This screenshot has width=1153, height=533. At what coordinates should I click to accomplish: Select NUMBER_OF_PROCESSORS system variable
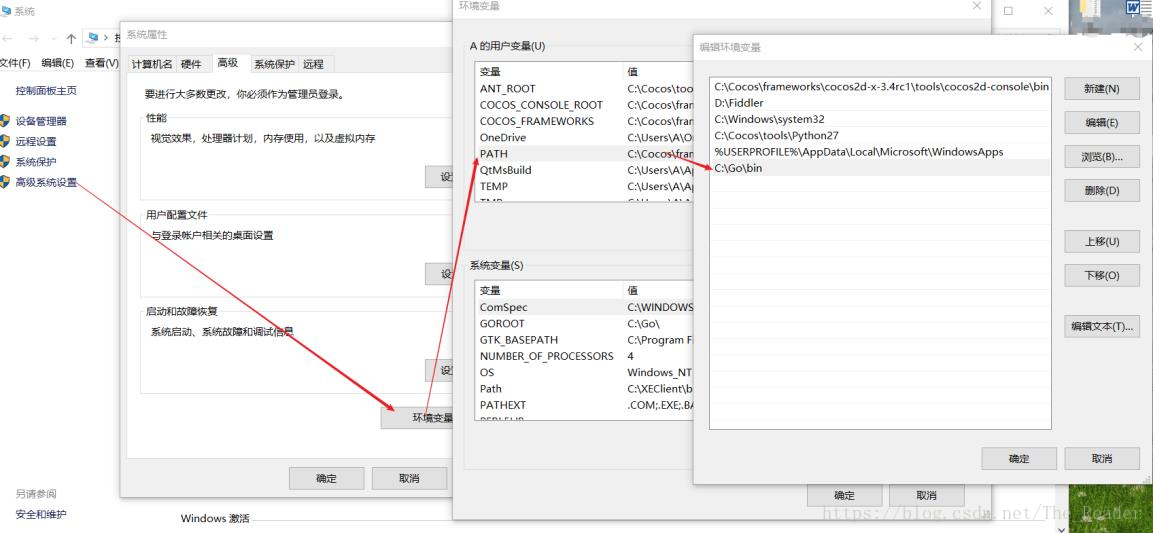(585, 356)
